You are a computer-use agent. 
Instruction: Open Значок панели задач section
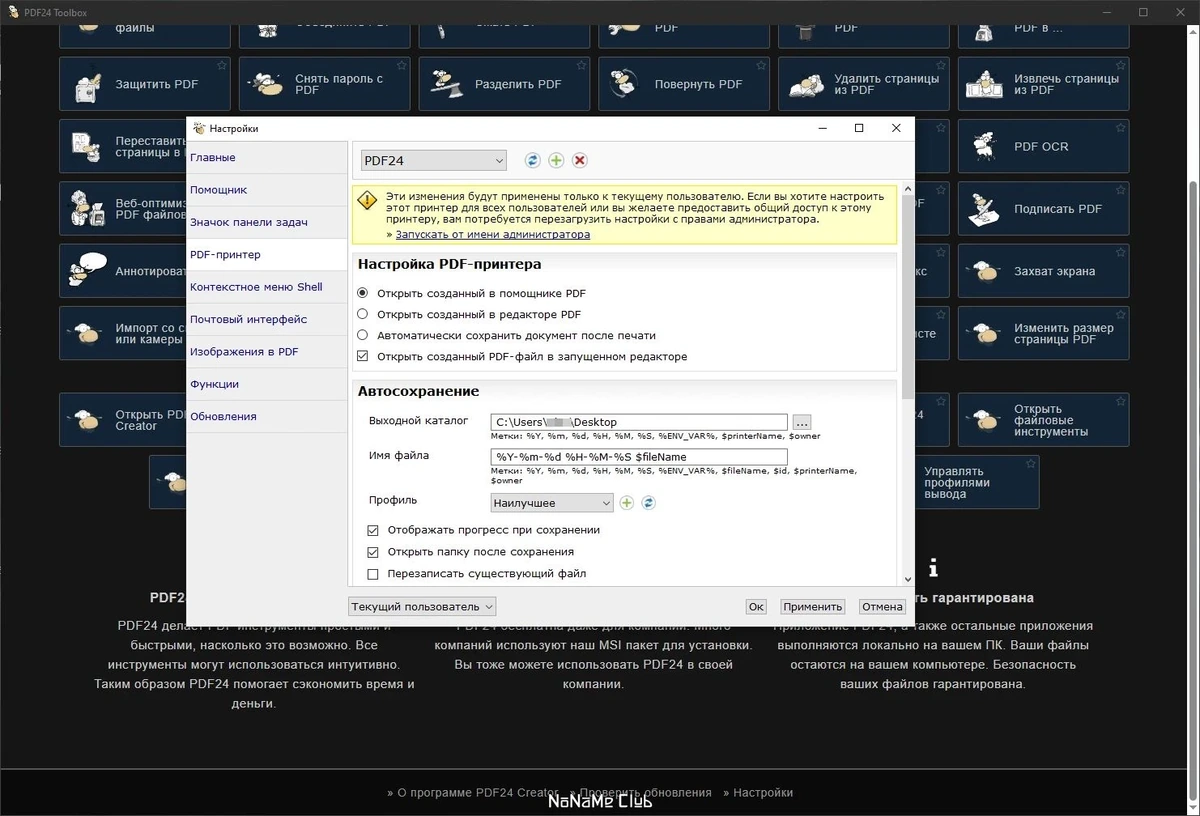[x=266, y=222]
